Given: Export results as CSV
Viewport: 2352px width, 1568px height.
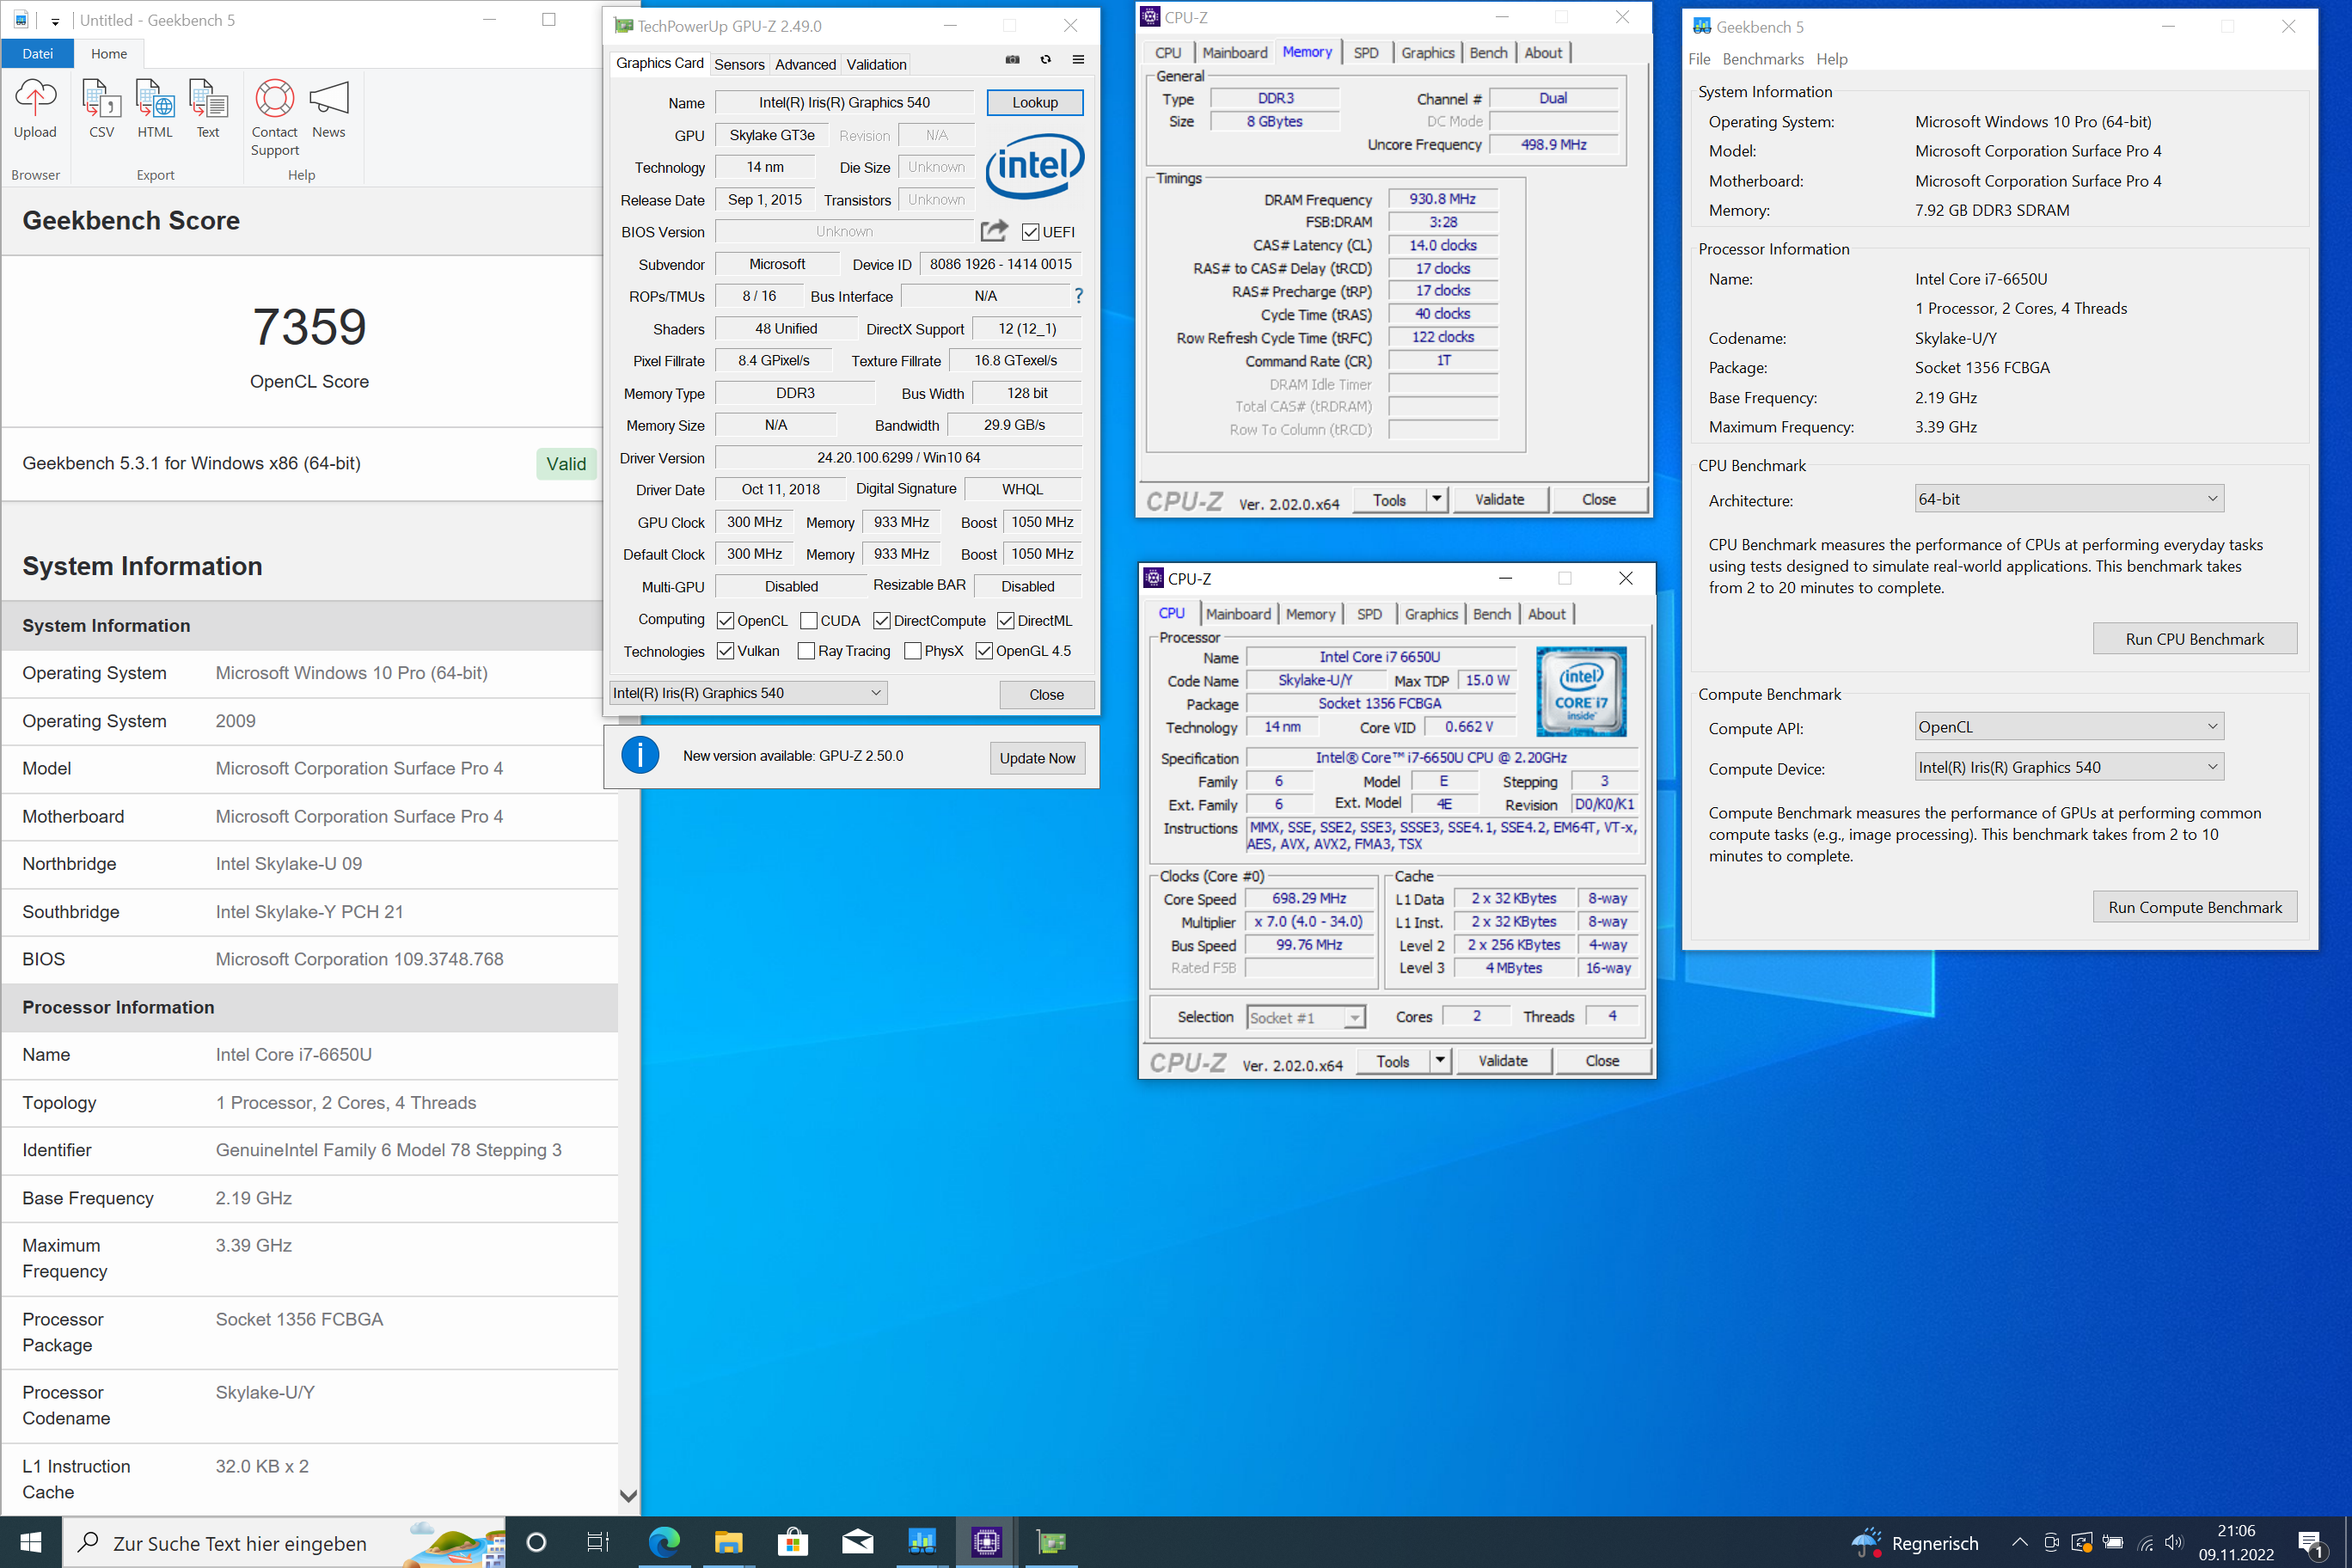Looking at the screenshot, I should click(101, 109).
